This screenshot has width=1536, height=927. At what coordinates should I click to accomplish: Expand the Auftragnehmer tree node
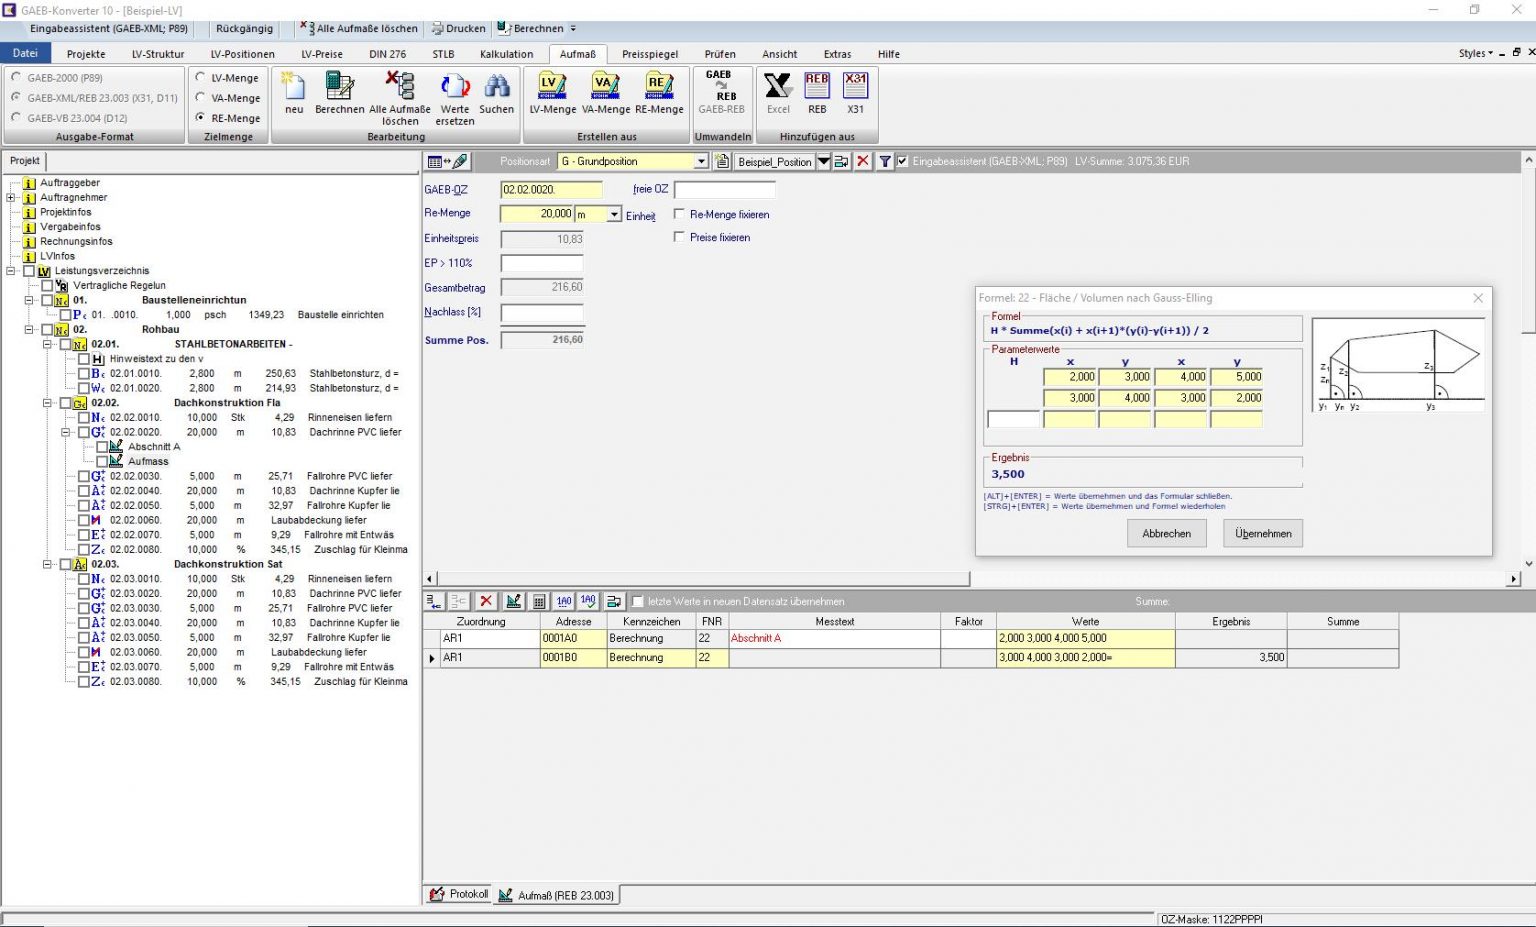tap(11, 197)
